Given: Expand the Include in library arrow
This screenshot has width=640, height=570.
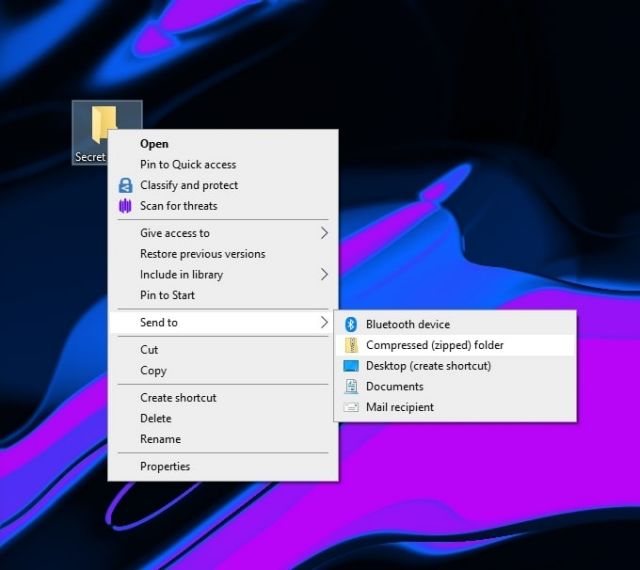Looking at the screenshot, I should click(324, 274).
